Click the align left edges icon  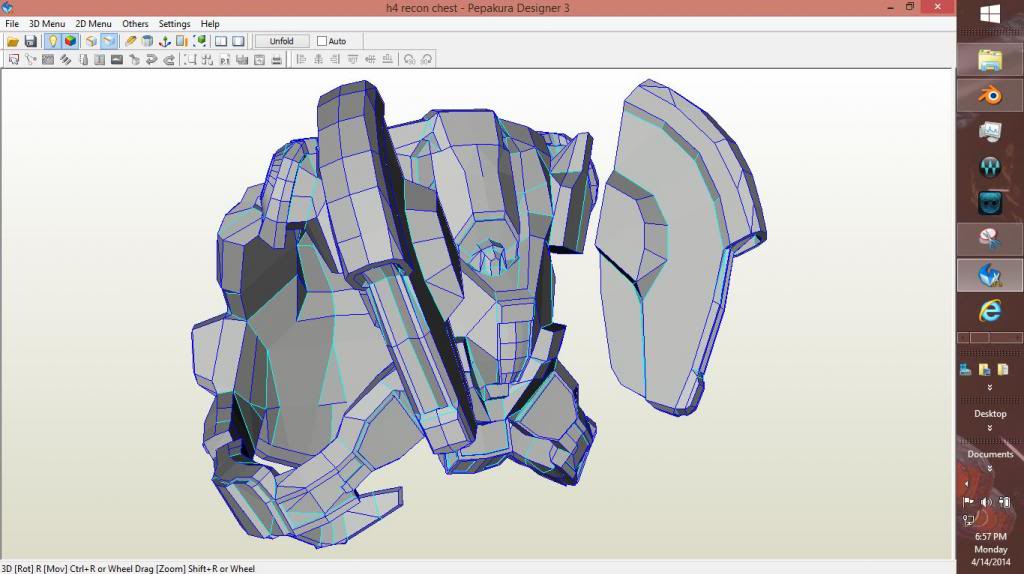301,59
